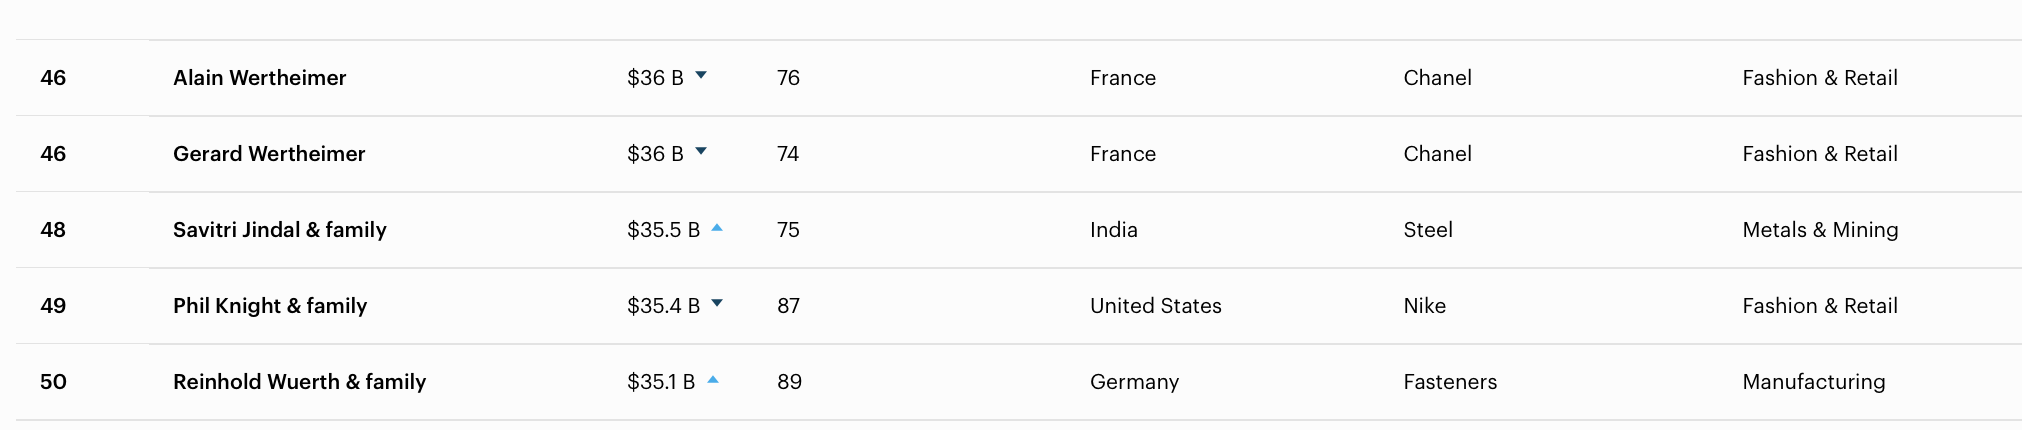The width and height of the screenshot is (2022, 430).
Task: Click Reinhold Wuerth & family name
Action: pyautogui.click(x=299, y=382)
